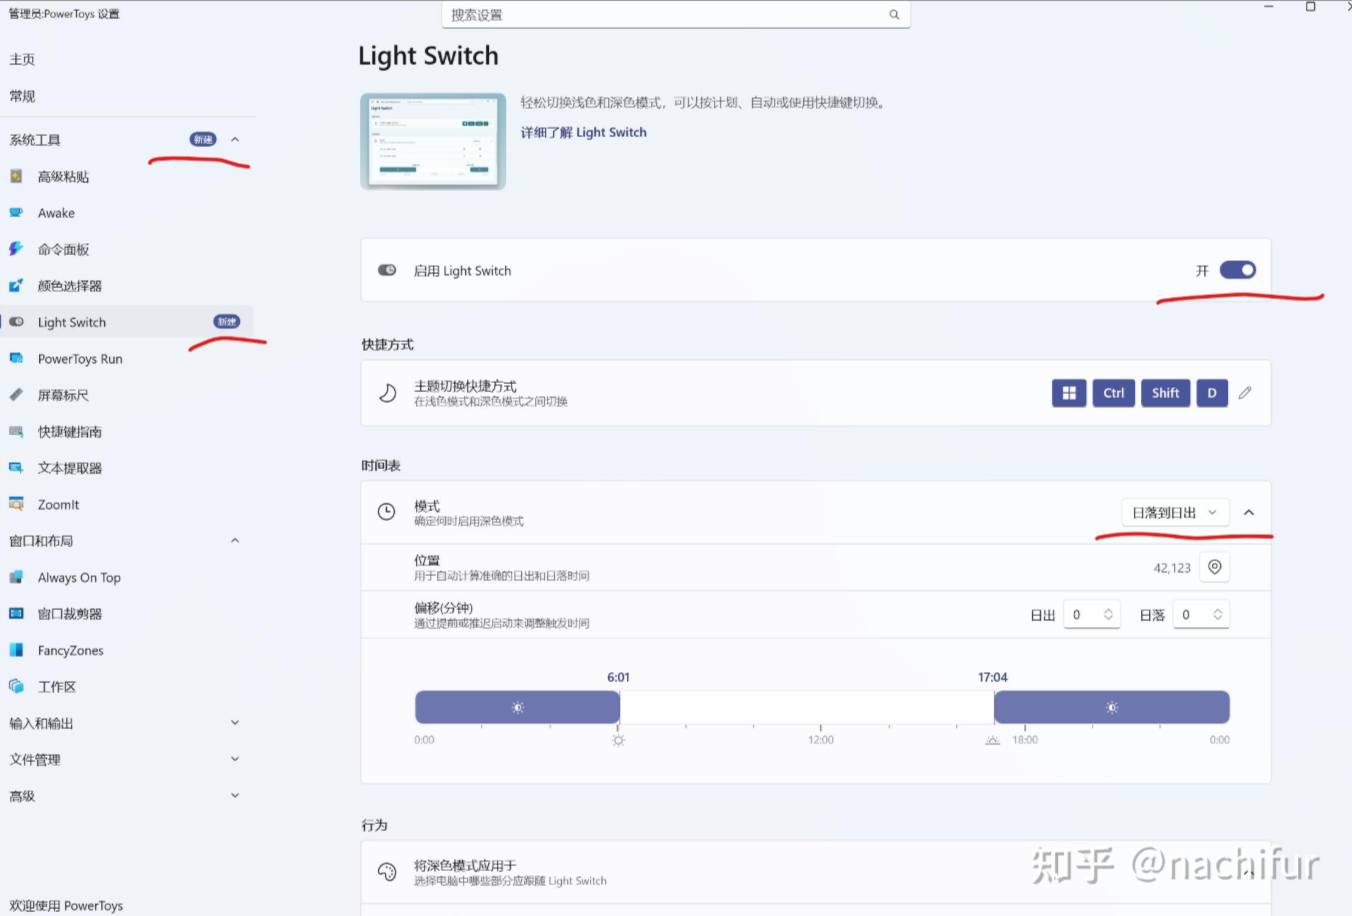Click the Shift key shortcut button

(1165, 393)
